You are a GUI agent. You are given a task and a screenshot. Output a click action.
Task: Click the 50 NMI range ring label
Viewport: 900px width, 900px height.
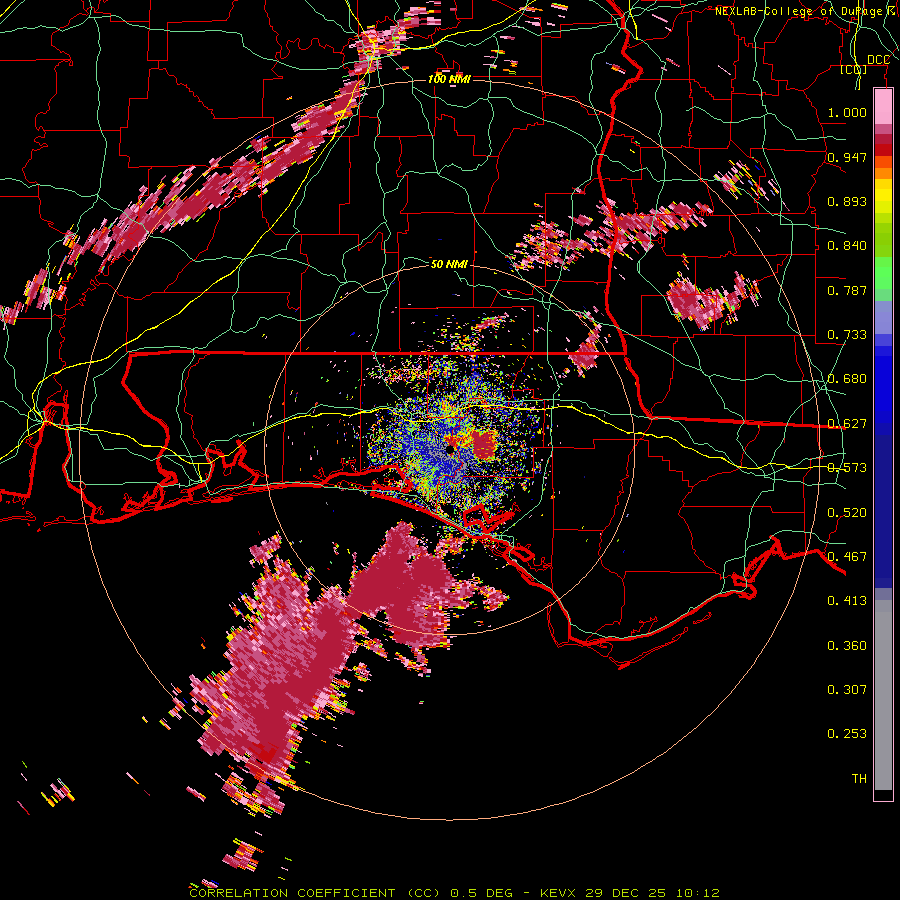coord(449,264)
